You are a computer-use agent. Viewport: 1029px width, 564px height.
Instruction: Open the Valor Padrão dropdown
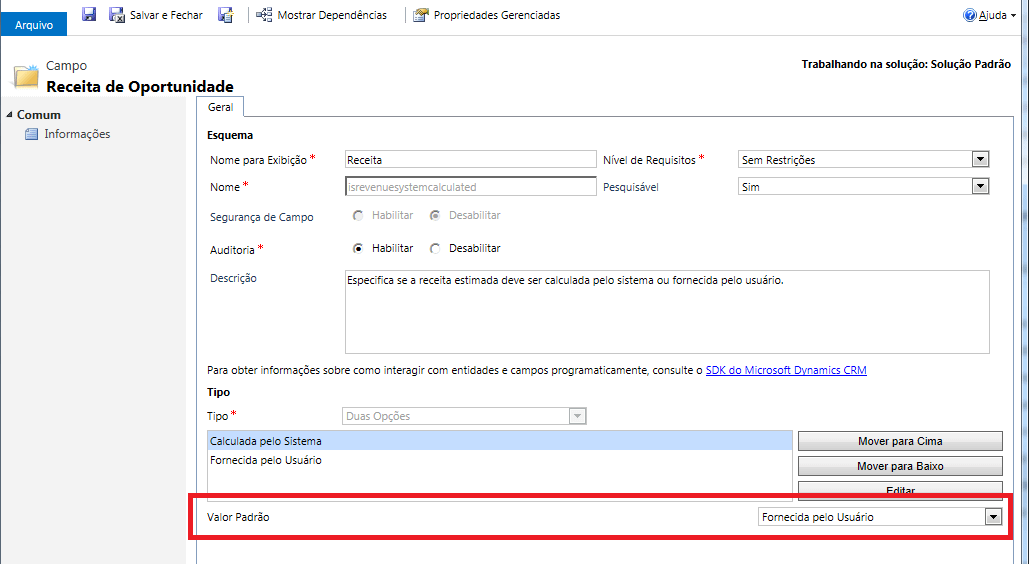click(992, 517)
